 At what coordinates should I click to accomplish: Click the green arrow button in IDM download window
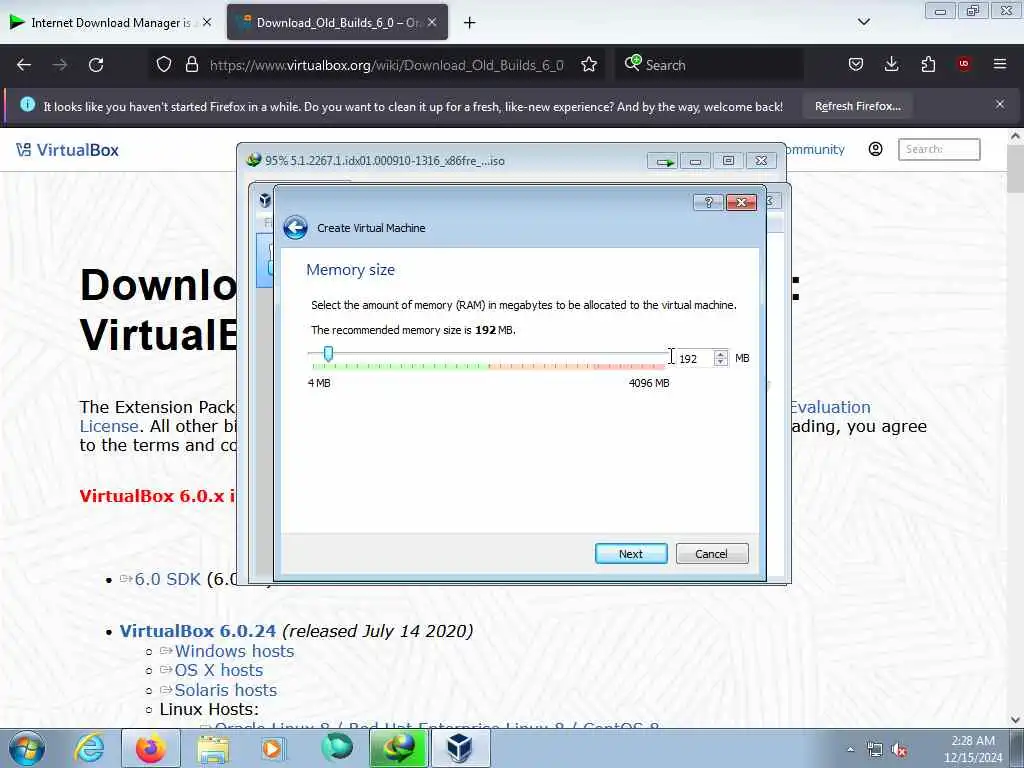663,161
